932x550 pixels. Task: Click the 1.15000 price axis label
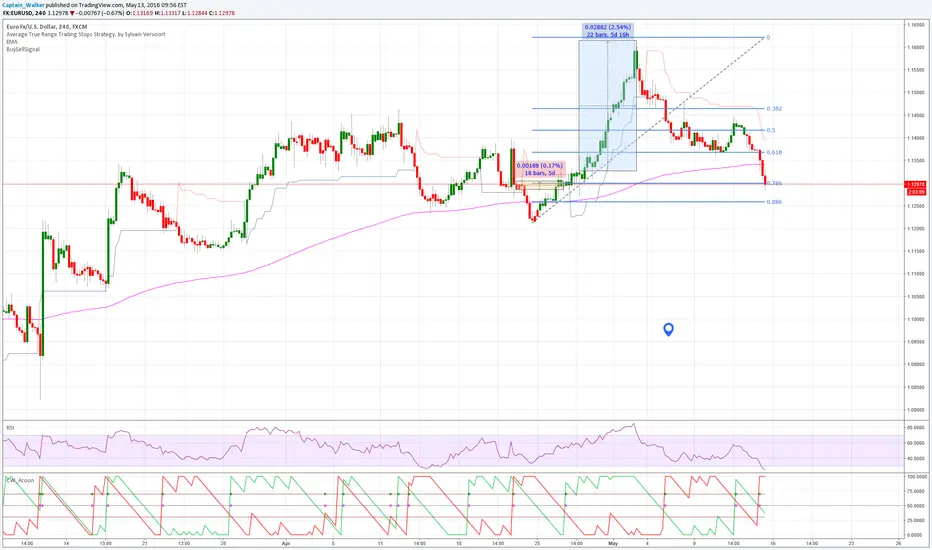pyautogui.click(x=915, y=93)
